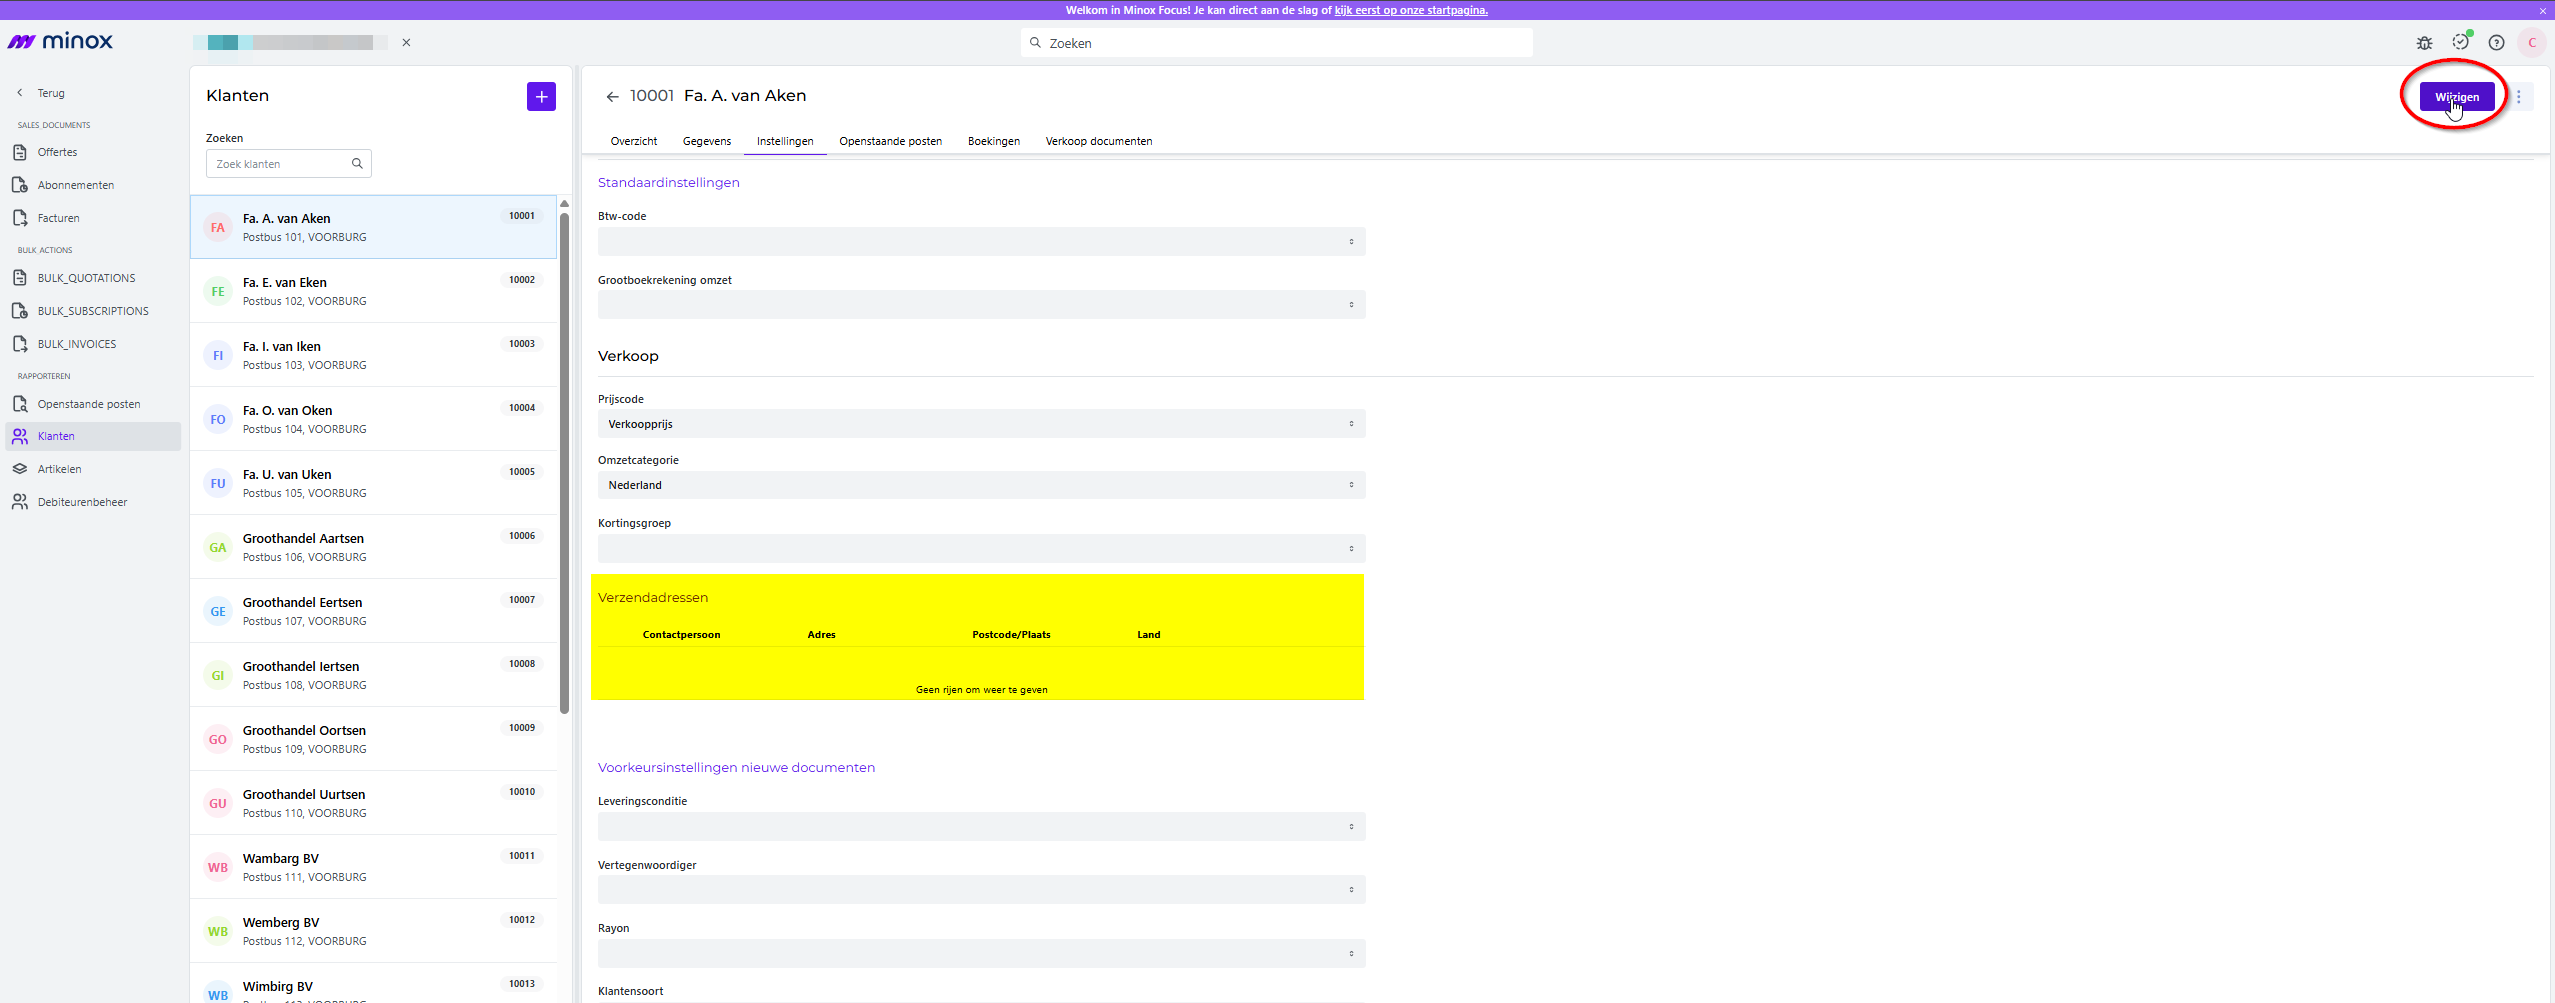Click the BULK_QUOTATIONS icon
2555x1003 pixels.
pyautogui.click(x=20, y=278)
